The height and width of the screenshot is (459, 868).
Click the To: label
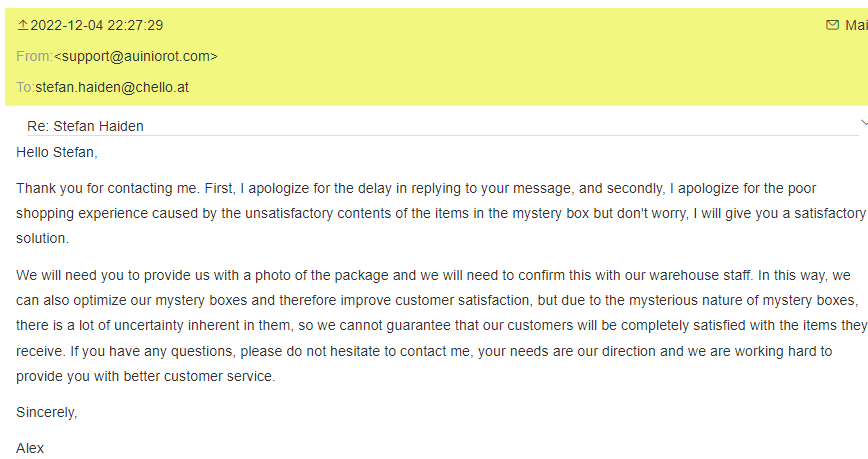tap(25, 87)
